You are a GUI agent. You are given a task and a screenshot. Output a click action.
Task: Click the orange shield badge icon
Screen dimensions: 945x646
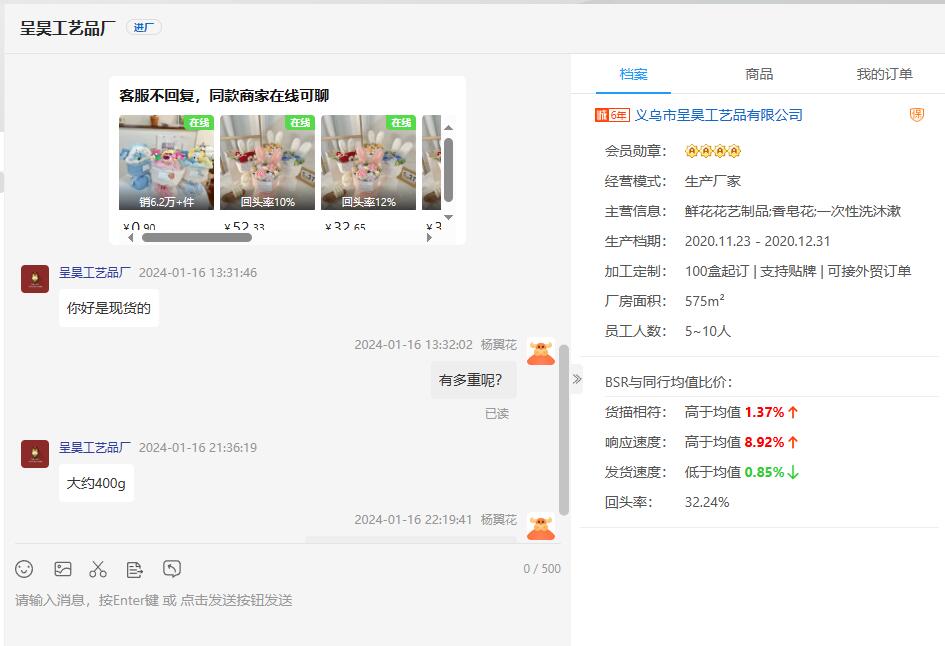coord(916,115)
